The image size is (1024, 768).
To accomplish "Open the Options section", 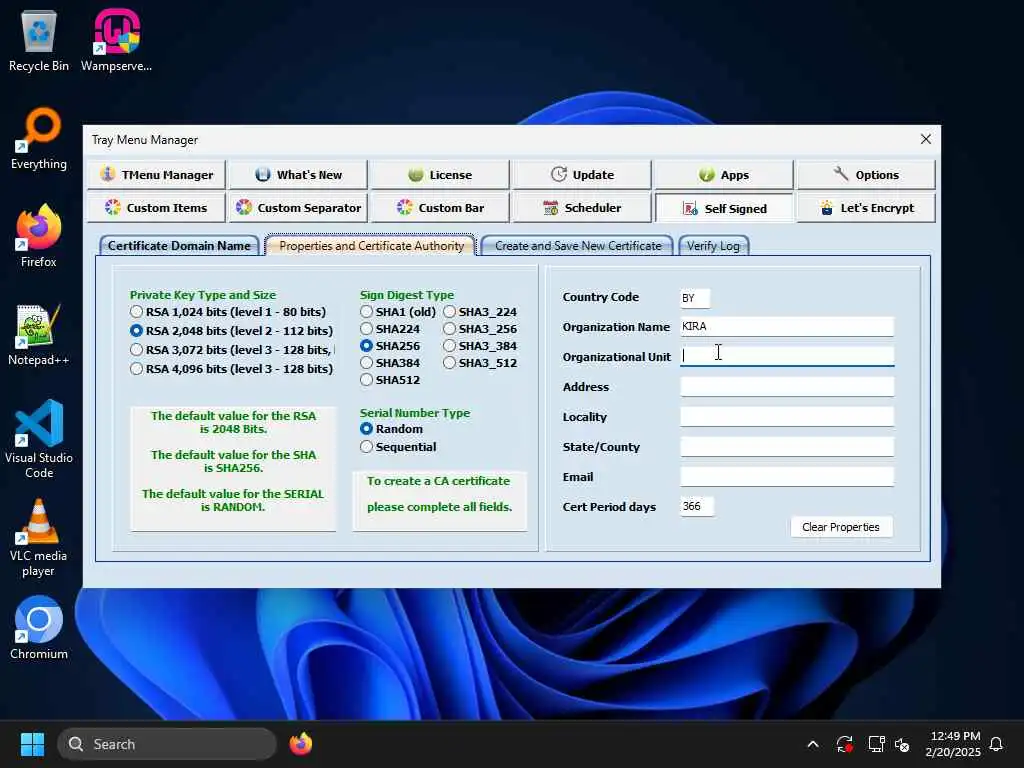I will (866, 174).
